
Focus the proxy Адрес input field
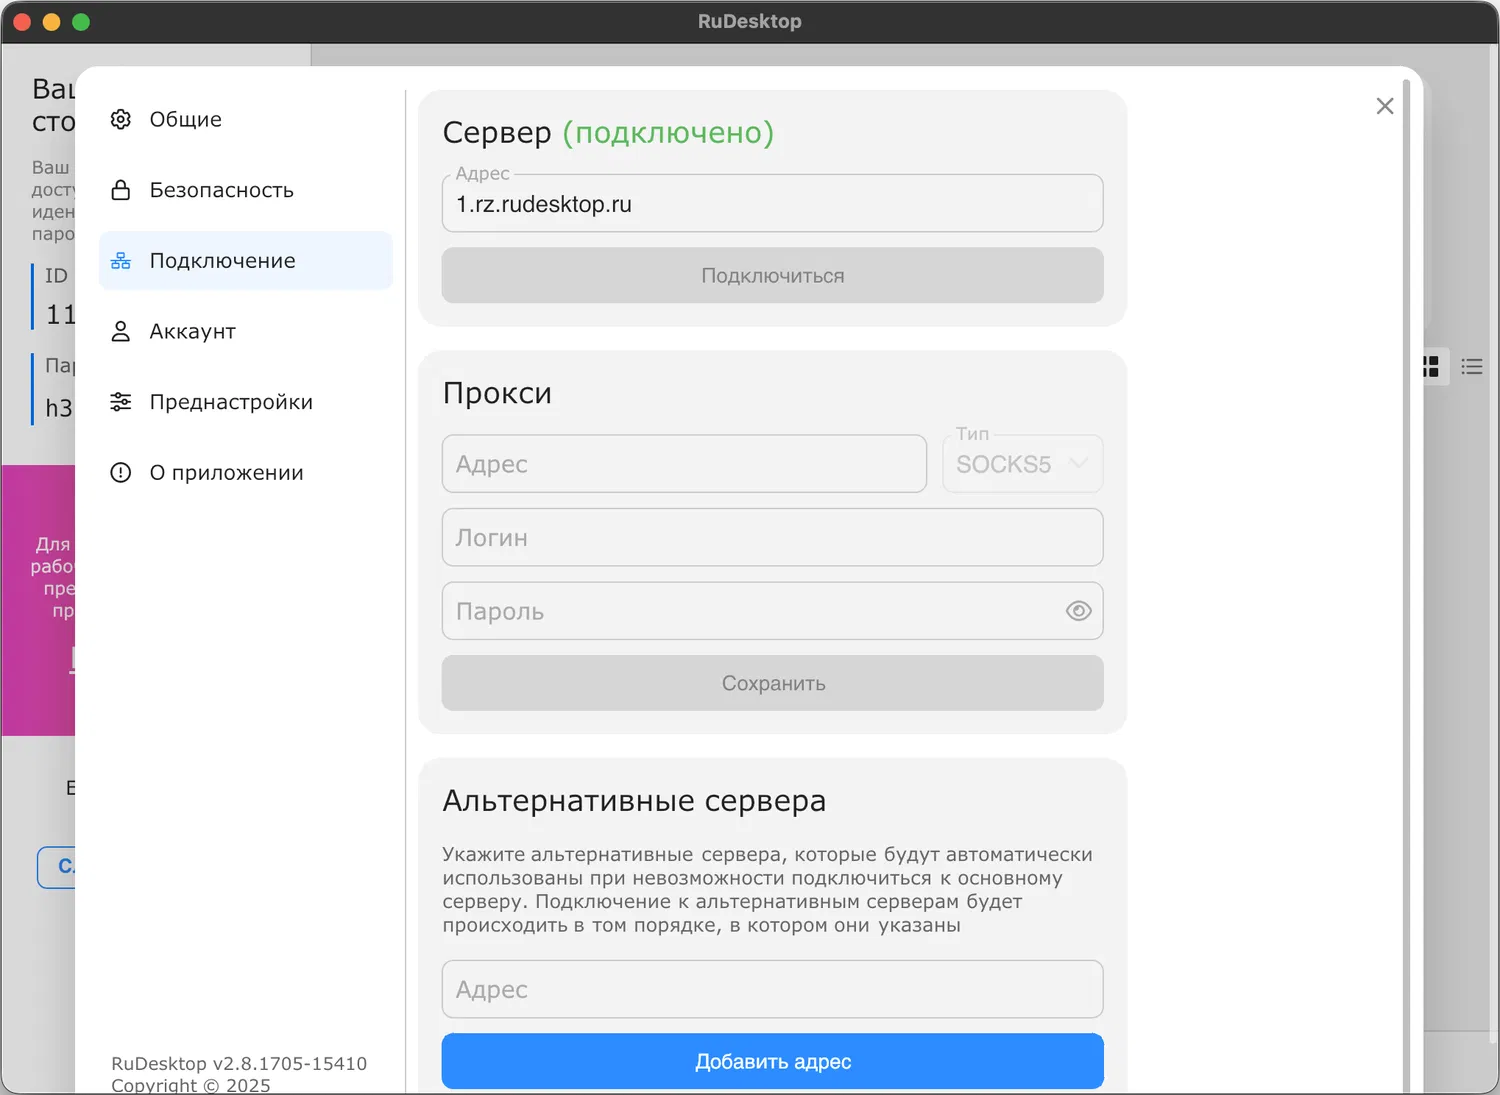point(685,464)
